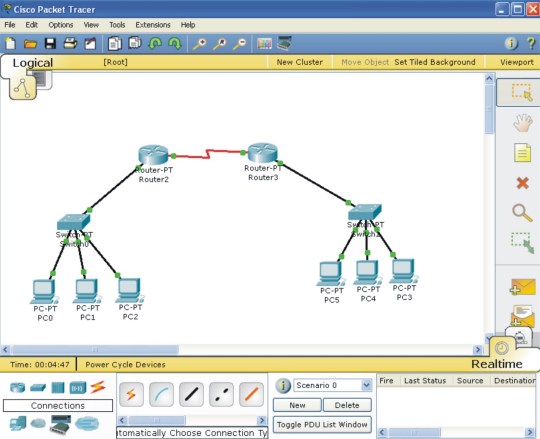Choose the Place Note tool
The image size is (540, 439).
pos(522,153)
